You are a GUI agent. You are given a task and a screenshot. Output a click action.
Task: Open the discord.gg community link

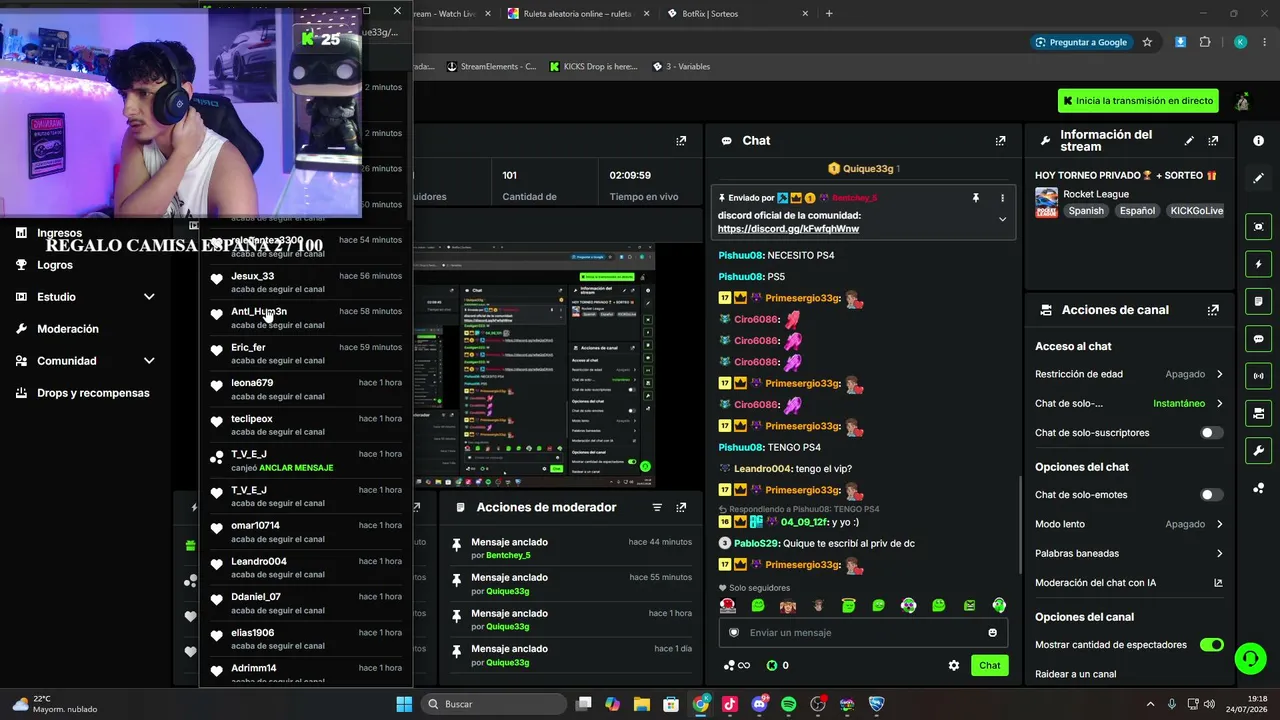coord(788,229)
